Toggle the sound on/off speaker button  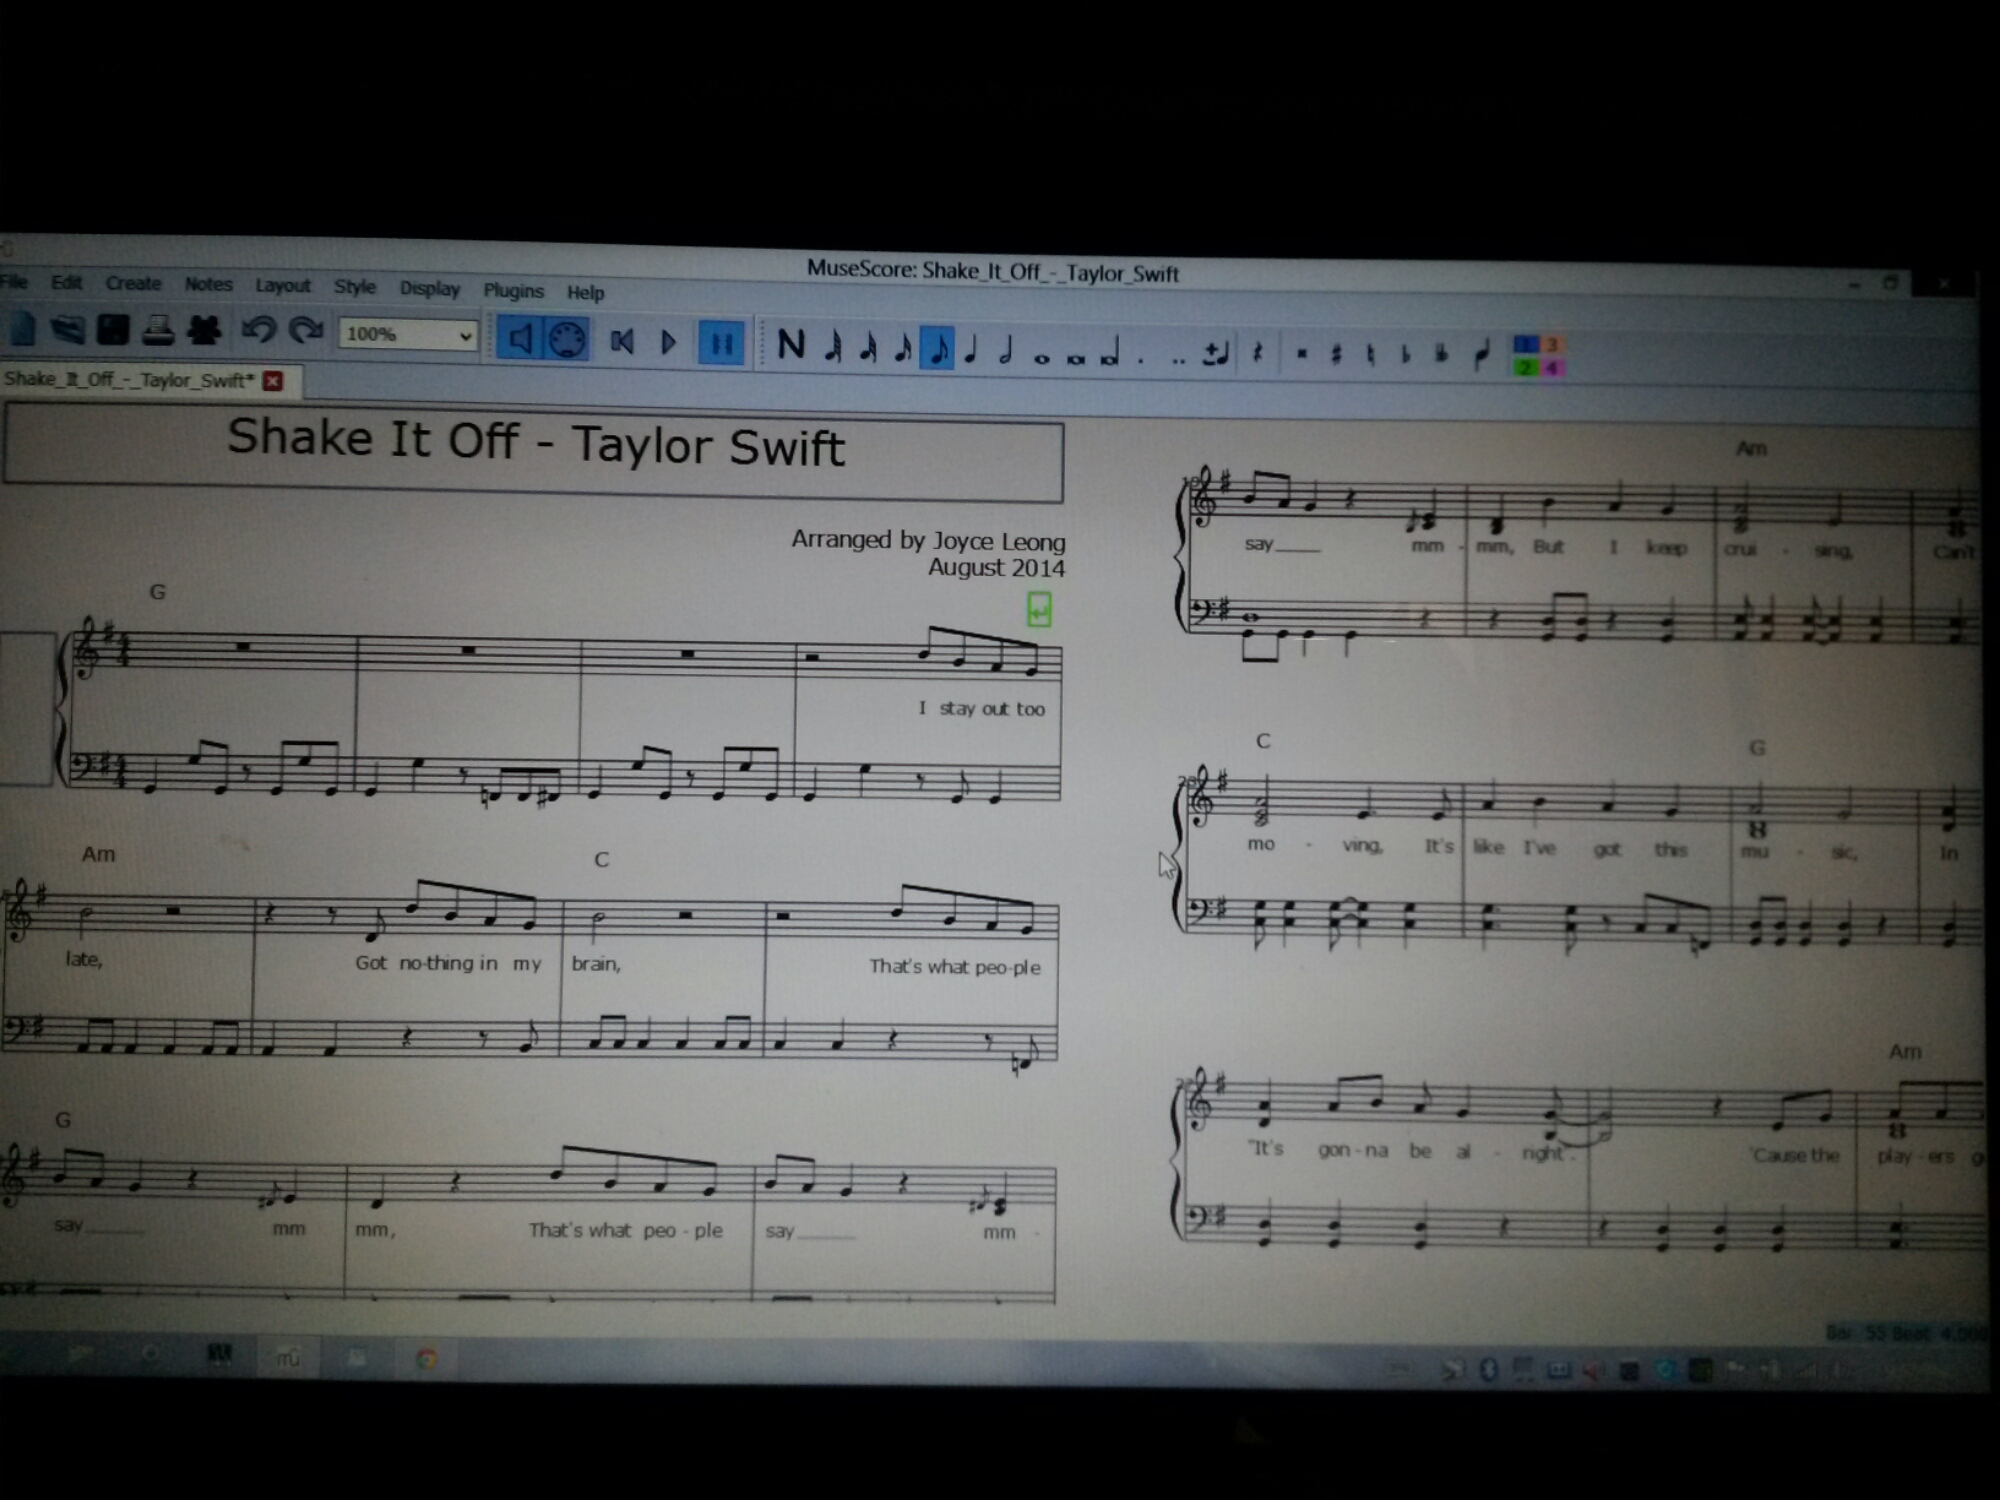pos(520,340)
